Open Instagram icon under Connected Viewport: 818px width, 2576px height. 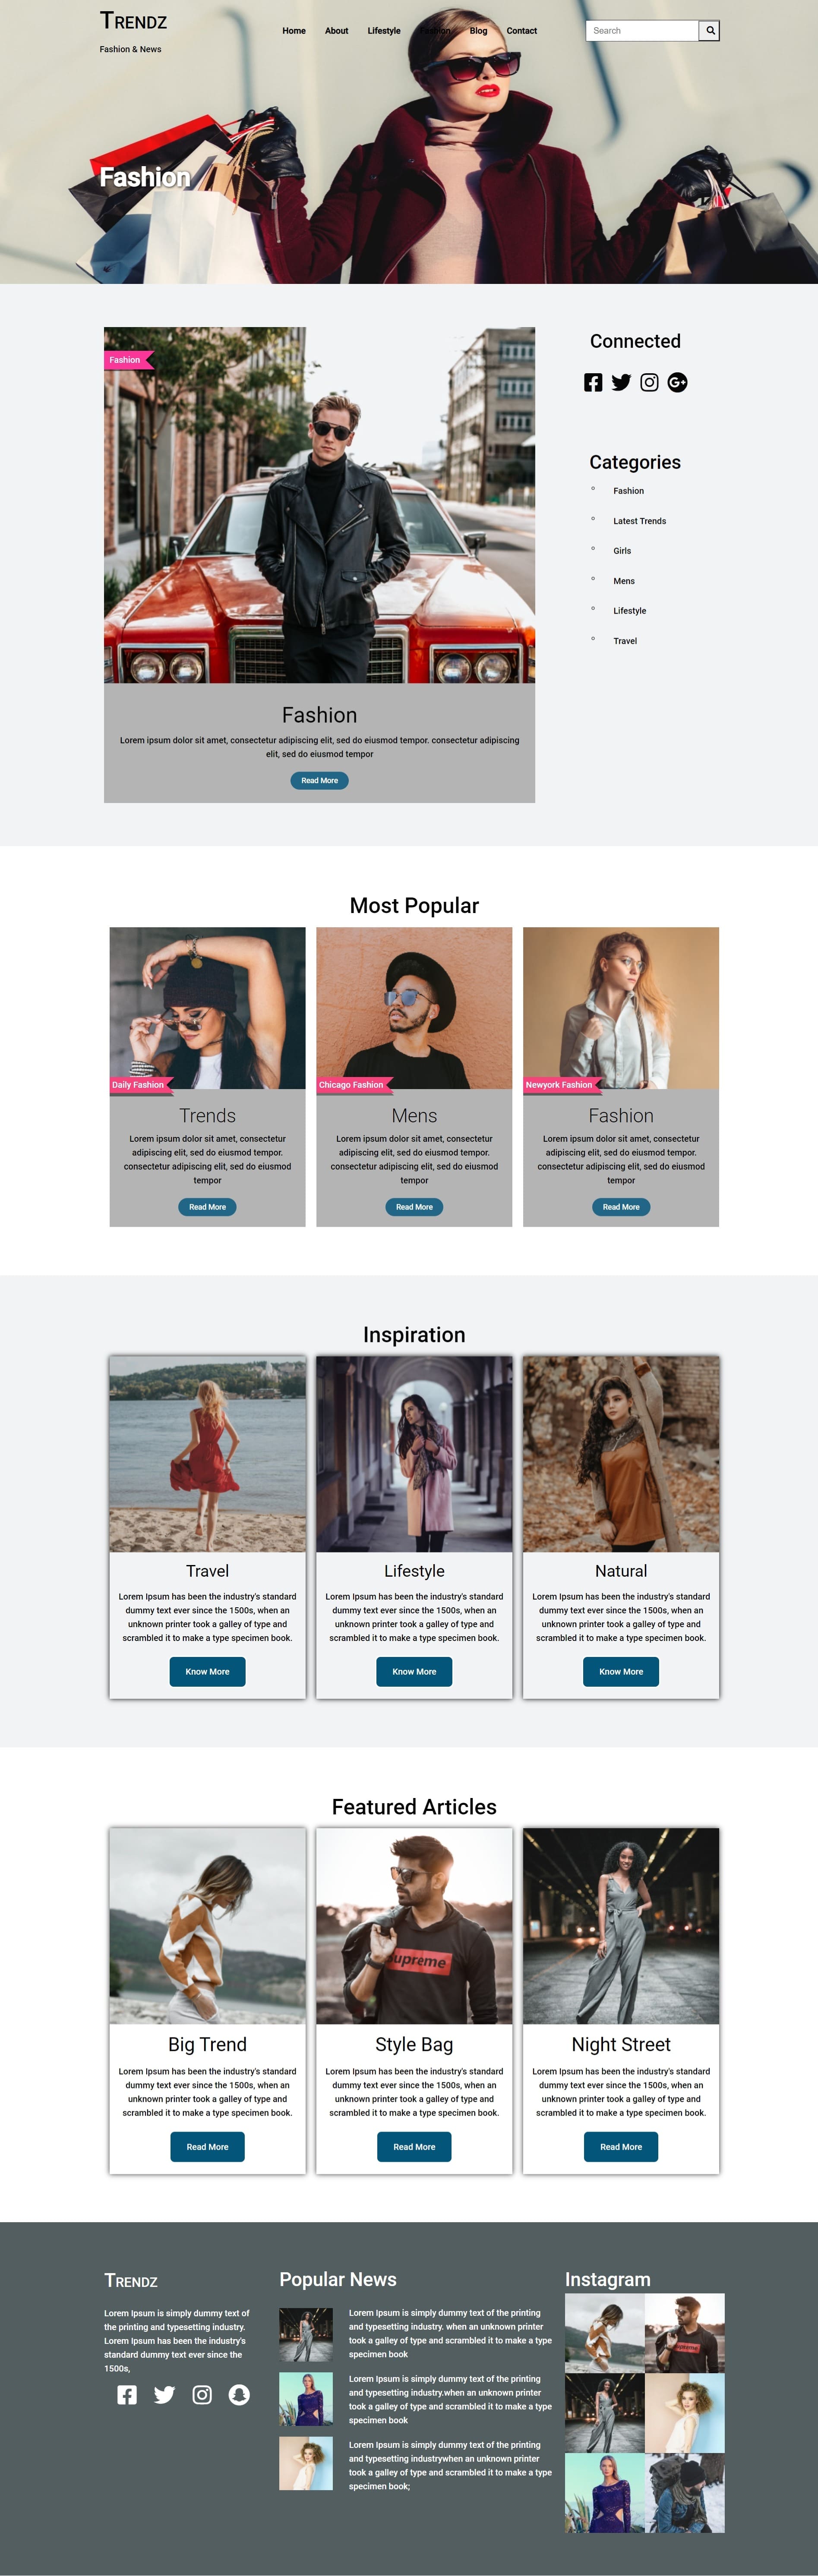point(649,383)
